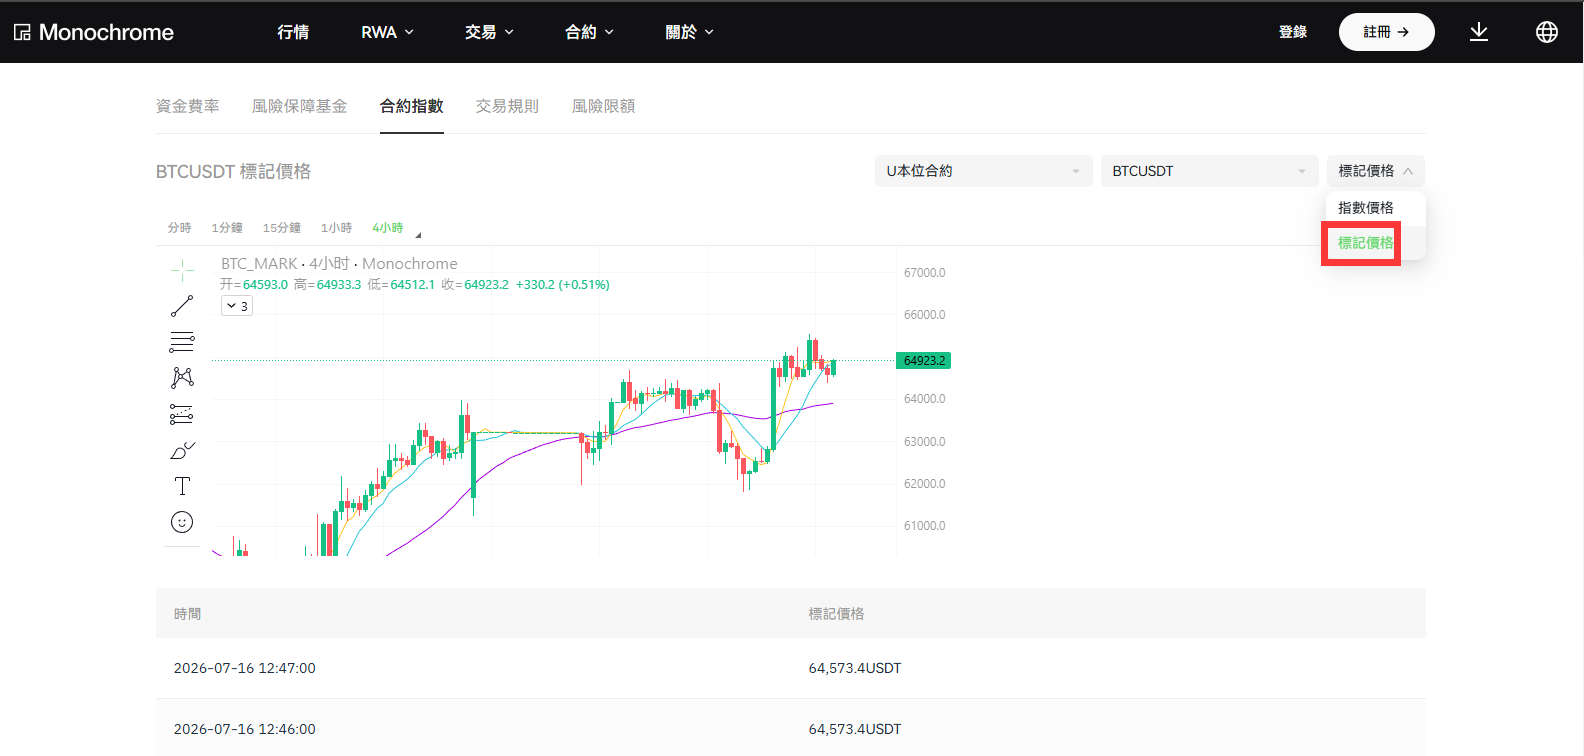The height and width of the screenshot is (756, 1584).
Task: Click the Monochrome logo
Action: (94, 32)
